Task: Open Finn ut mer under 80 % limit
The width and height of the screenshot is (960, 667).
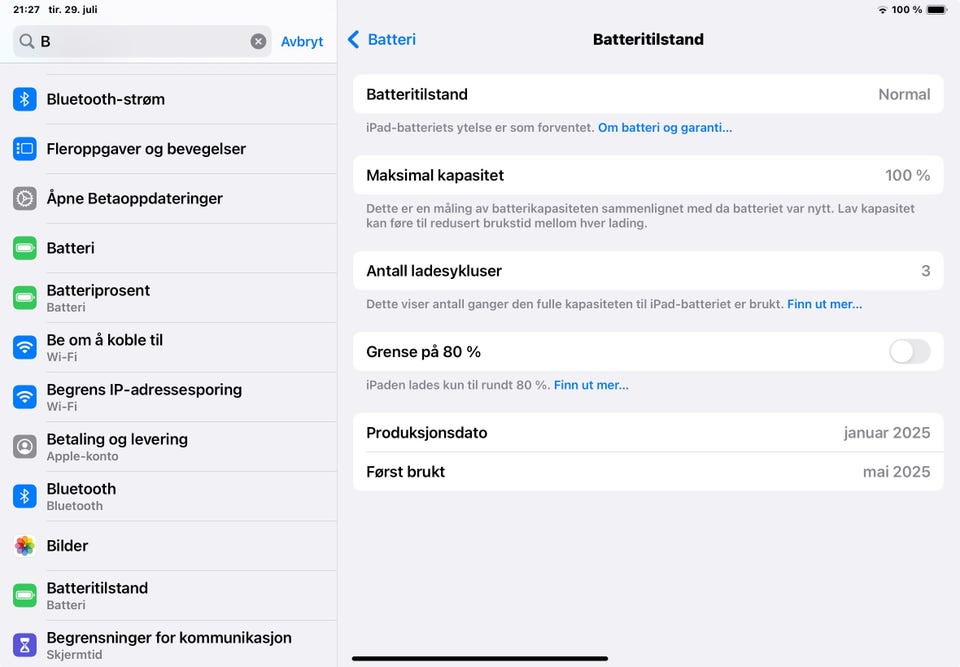Action: coord(591,385)
